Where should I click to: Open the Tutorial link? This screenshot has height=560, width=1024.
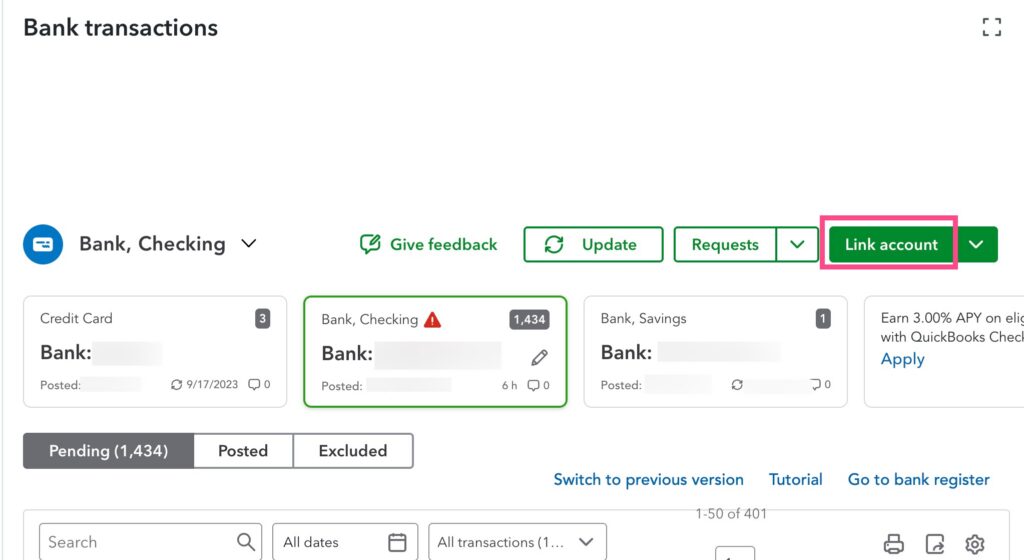(x=795, y=480)
